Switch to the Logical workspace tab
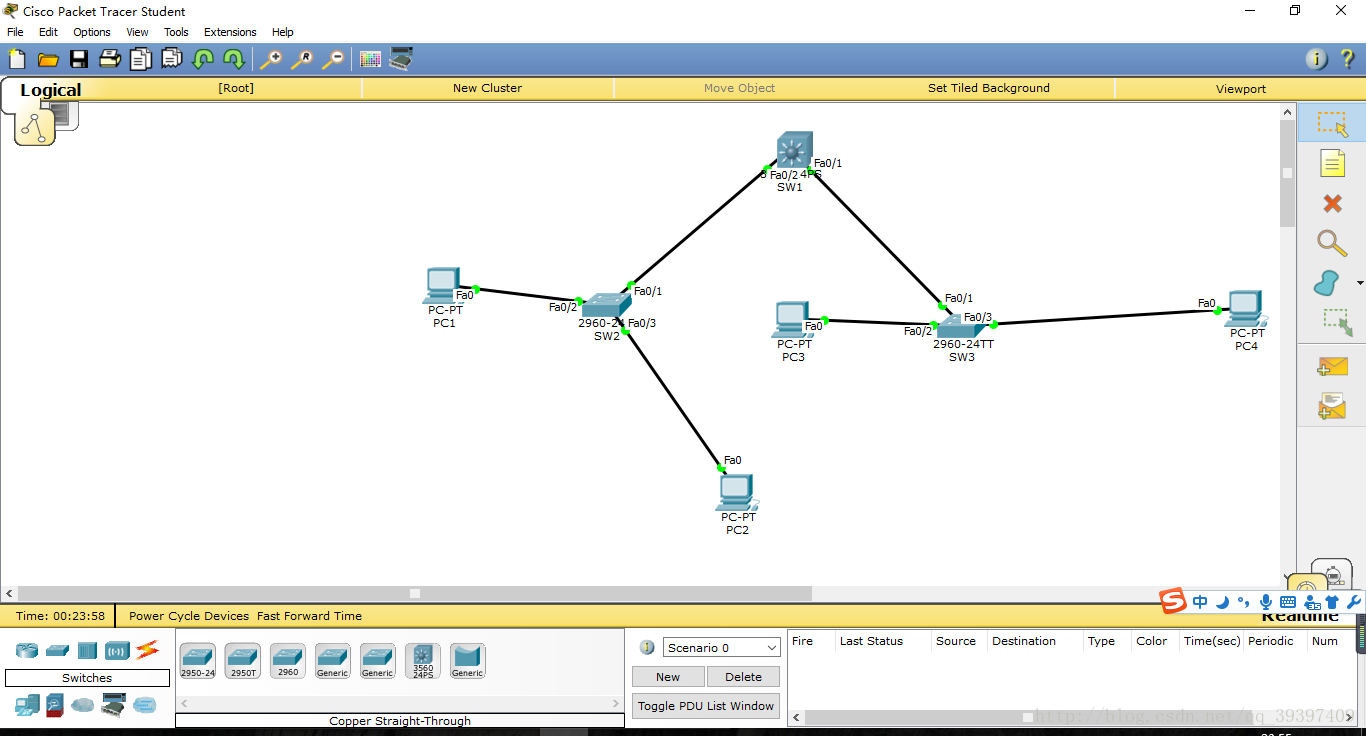Viewport: 1366px width, 736px height. (x=50, y=90)
